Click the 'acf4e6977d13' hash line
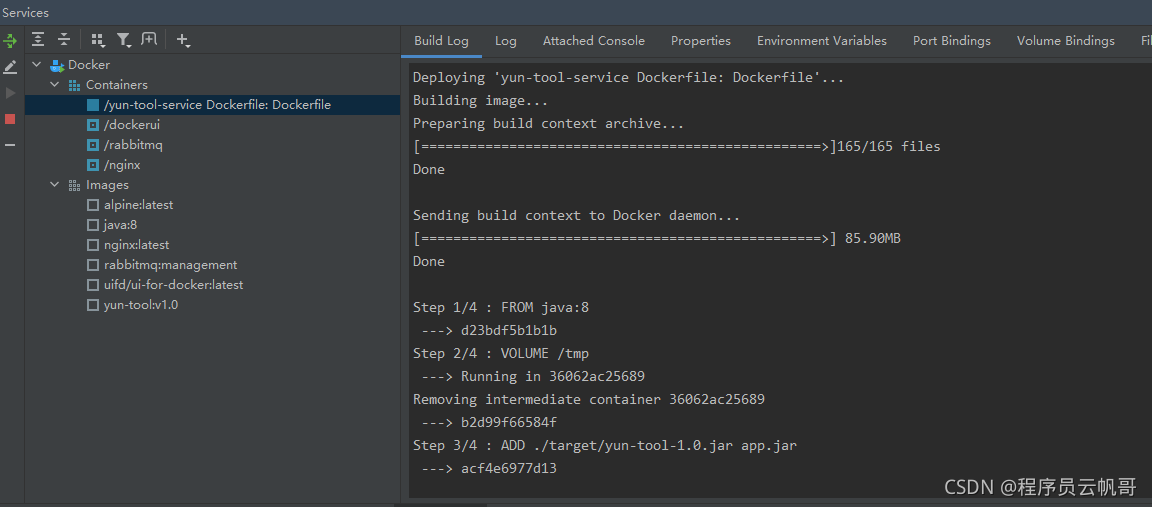Screen dimensions: 1152x507 click(489, 468)
